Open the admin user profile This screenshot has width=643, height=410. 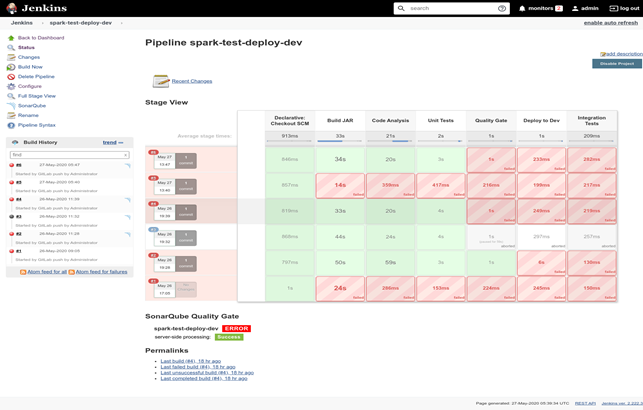click(x=585, y=8)
